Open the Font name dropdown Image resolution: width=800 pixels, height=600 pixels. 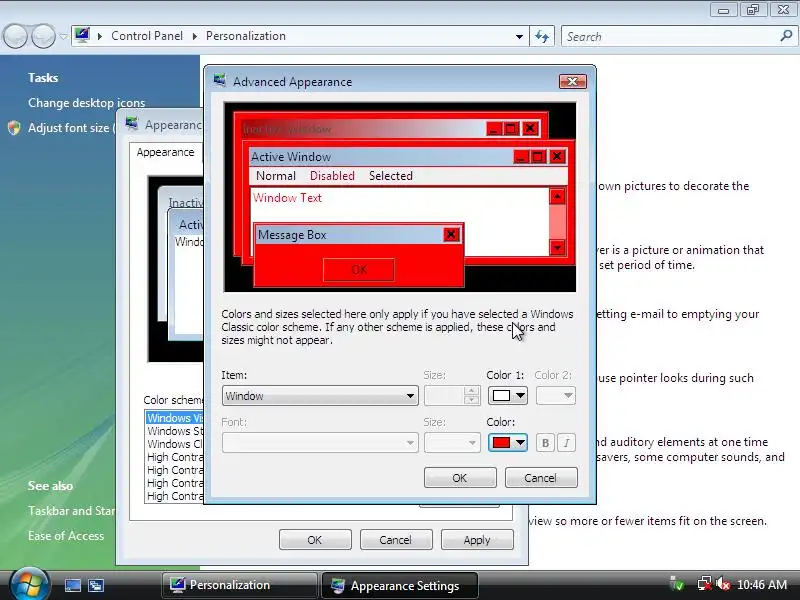(x=320, y=443)
